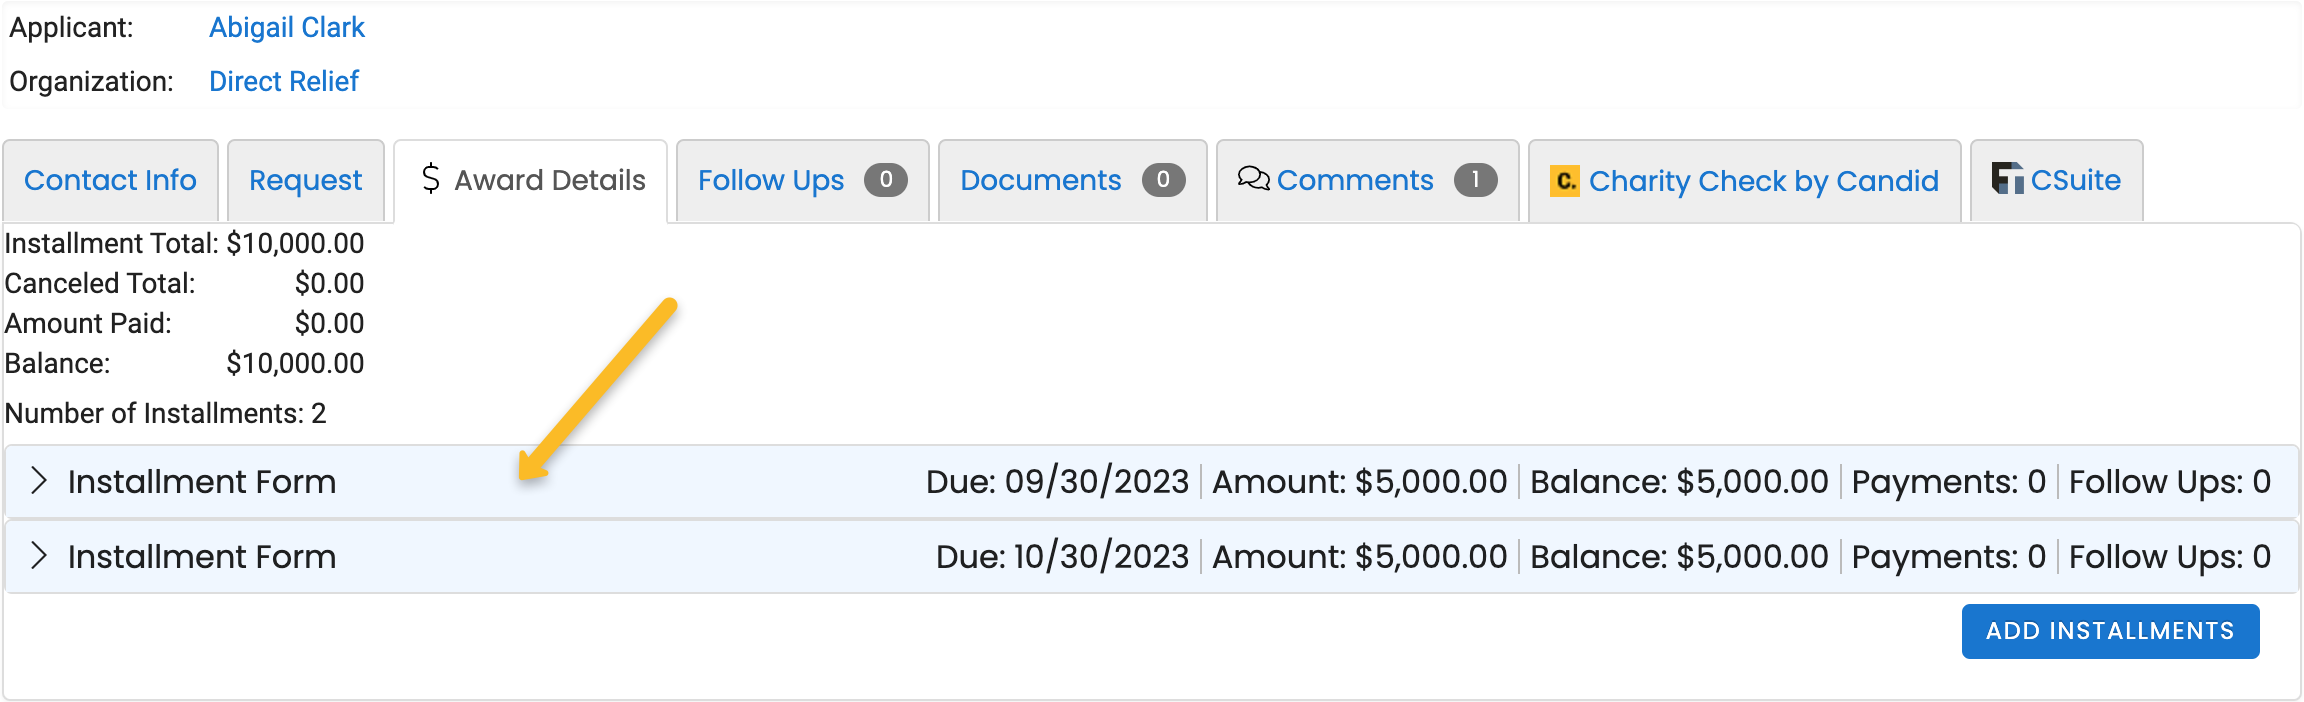Click the speech bubbles icon on Comments tab
Viewport: 2304px width, 702px height.
tap(1253, 179)
